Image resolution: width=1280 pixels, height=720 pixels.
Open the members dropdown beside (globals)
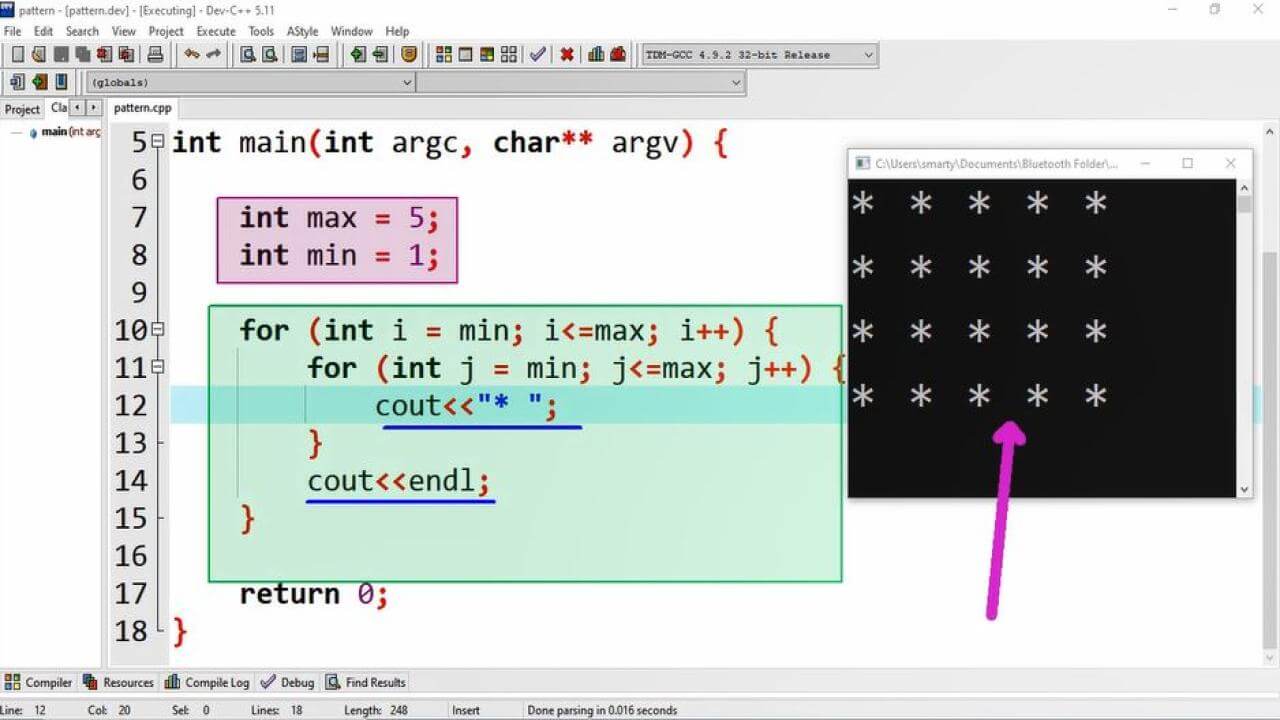click(x=735, y=82)
